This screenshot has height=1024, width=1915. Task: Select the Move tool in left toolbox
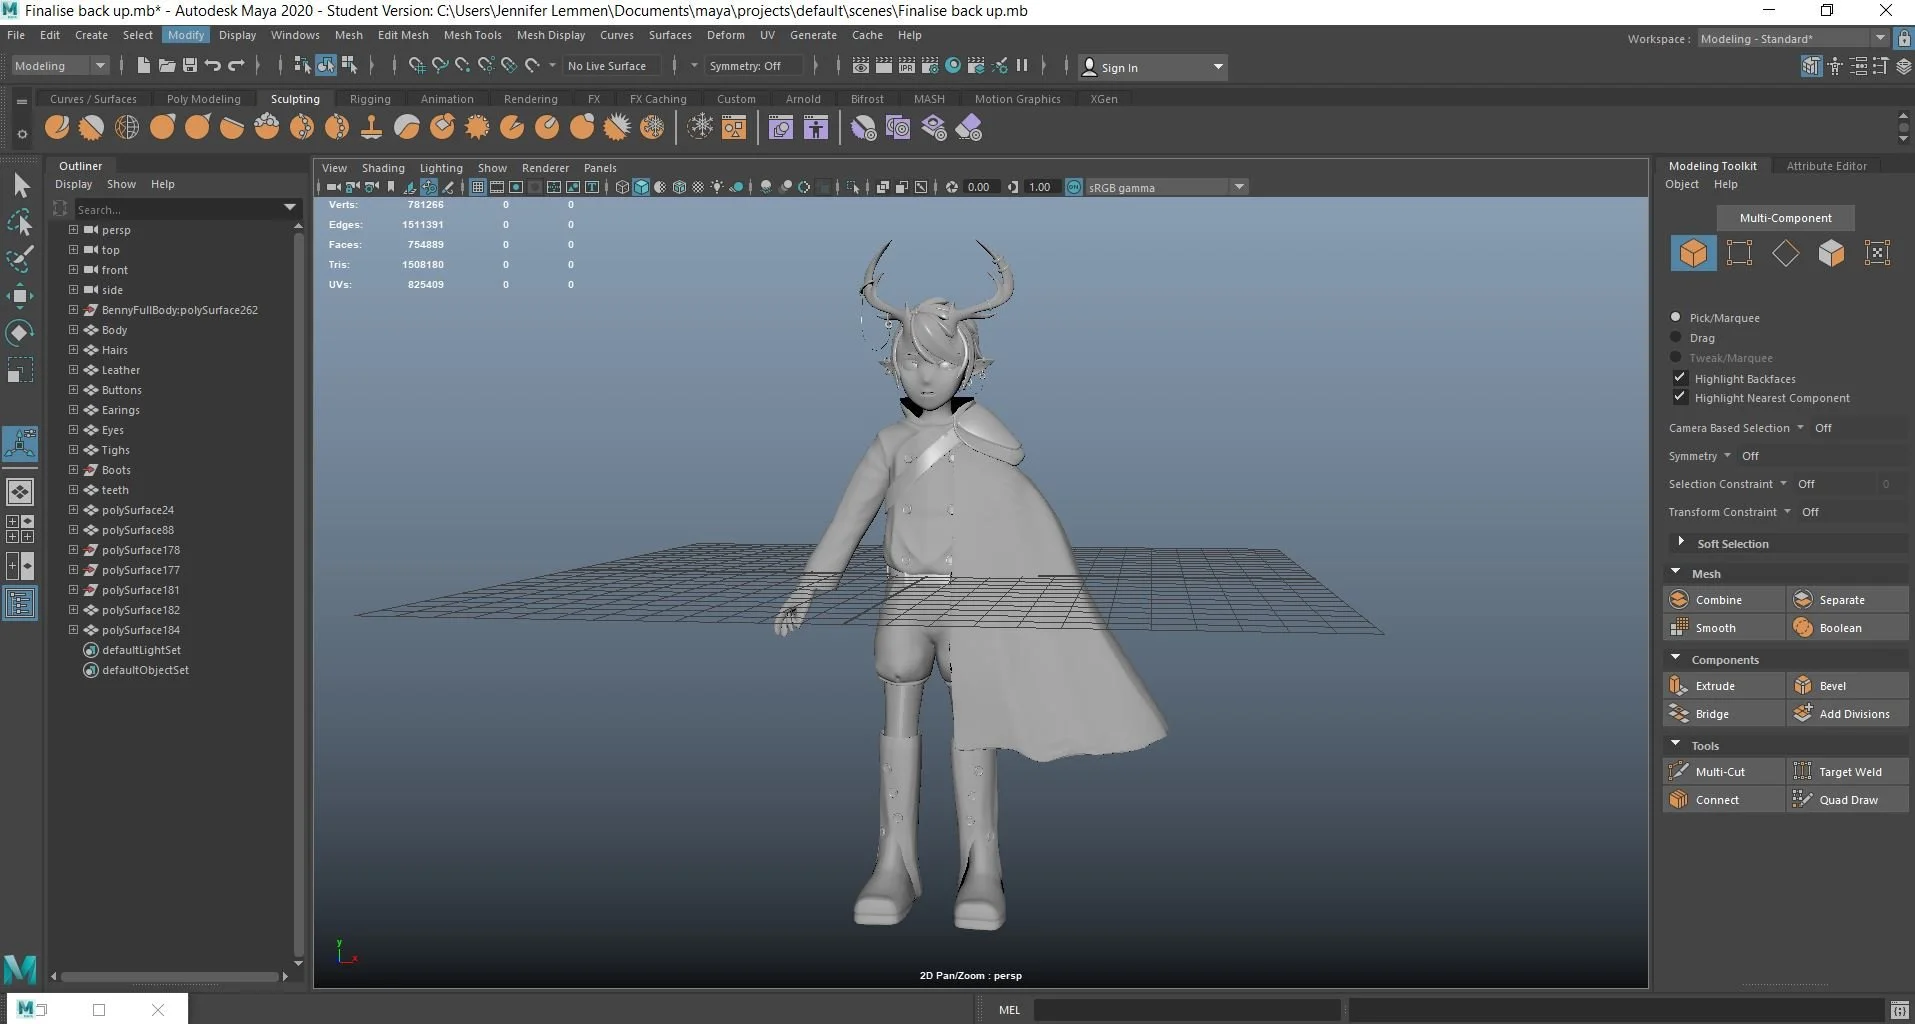point(20,296)
